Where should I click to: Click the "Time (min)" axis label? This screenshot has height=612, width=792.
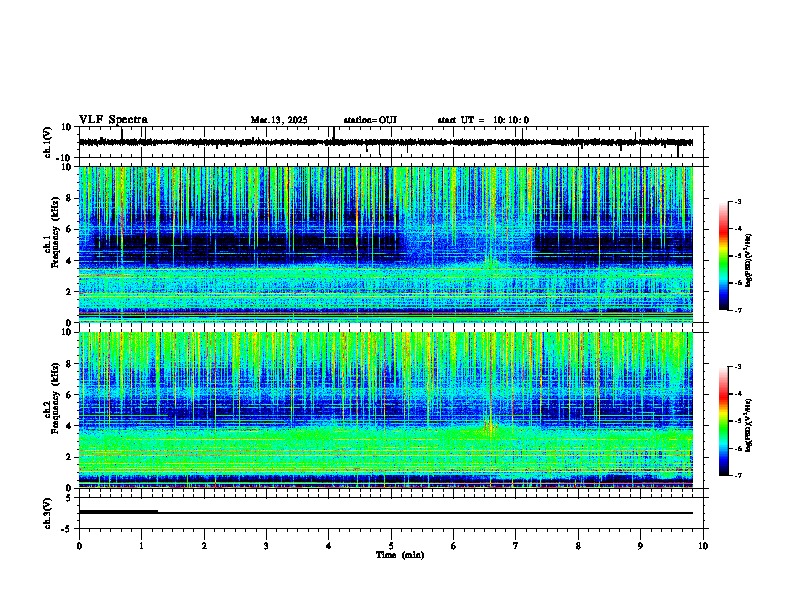pyautogui.click(x=400, y=555)
